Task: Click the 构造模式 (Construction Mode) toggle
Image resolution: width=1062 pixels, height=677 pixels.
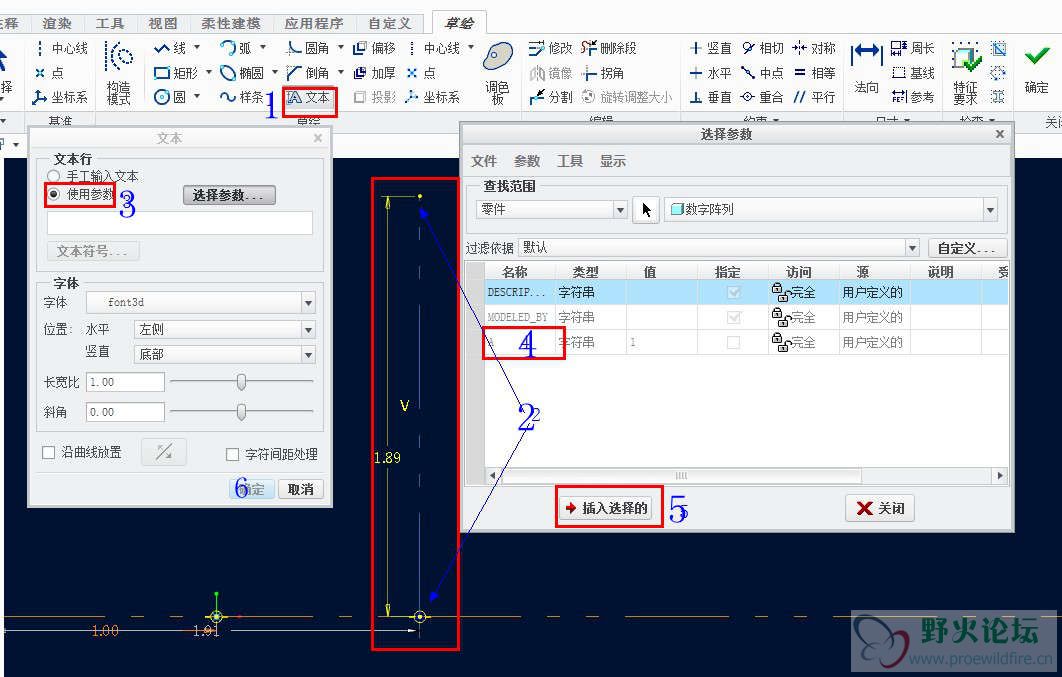Action: 119,73
